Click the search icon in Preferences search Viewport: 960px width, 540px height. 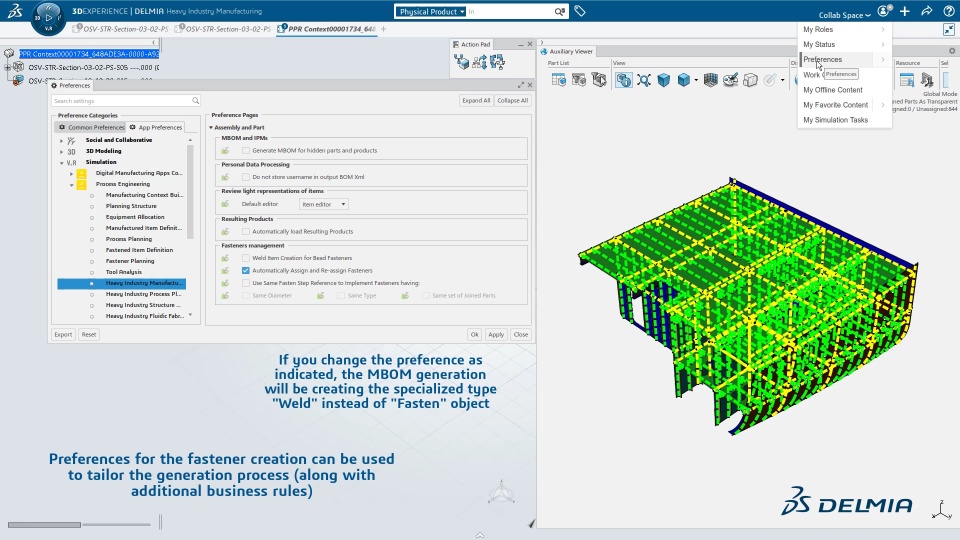click(x=195, y=100)
